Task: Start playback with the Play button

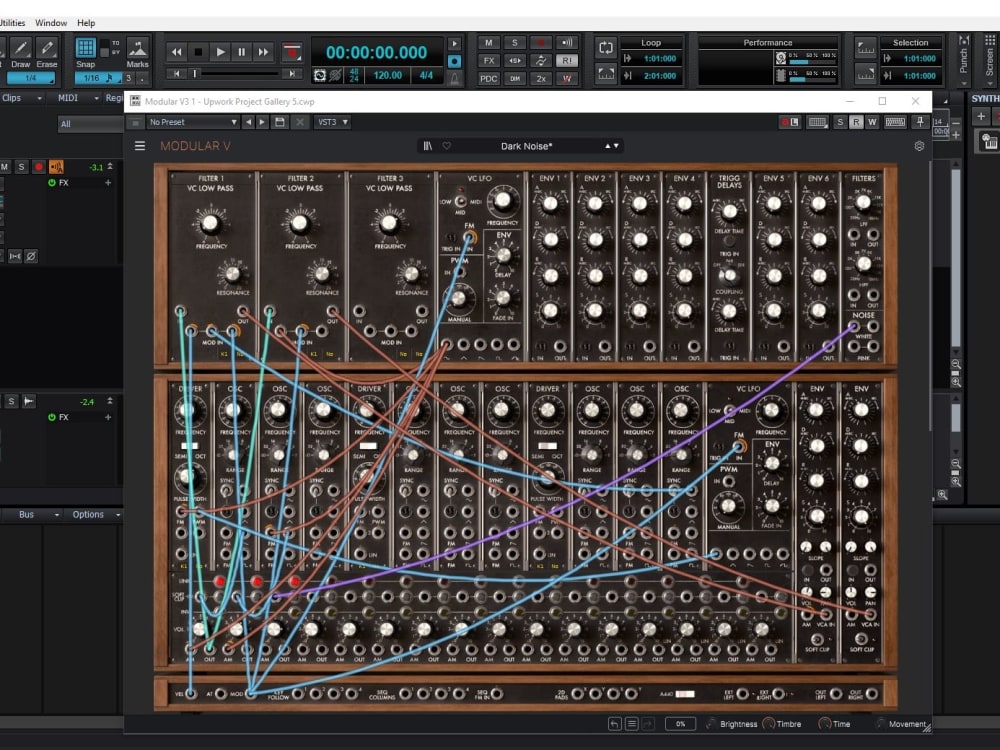Action: point(220,52)
